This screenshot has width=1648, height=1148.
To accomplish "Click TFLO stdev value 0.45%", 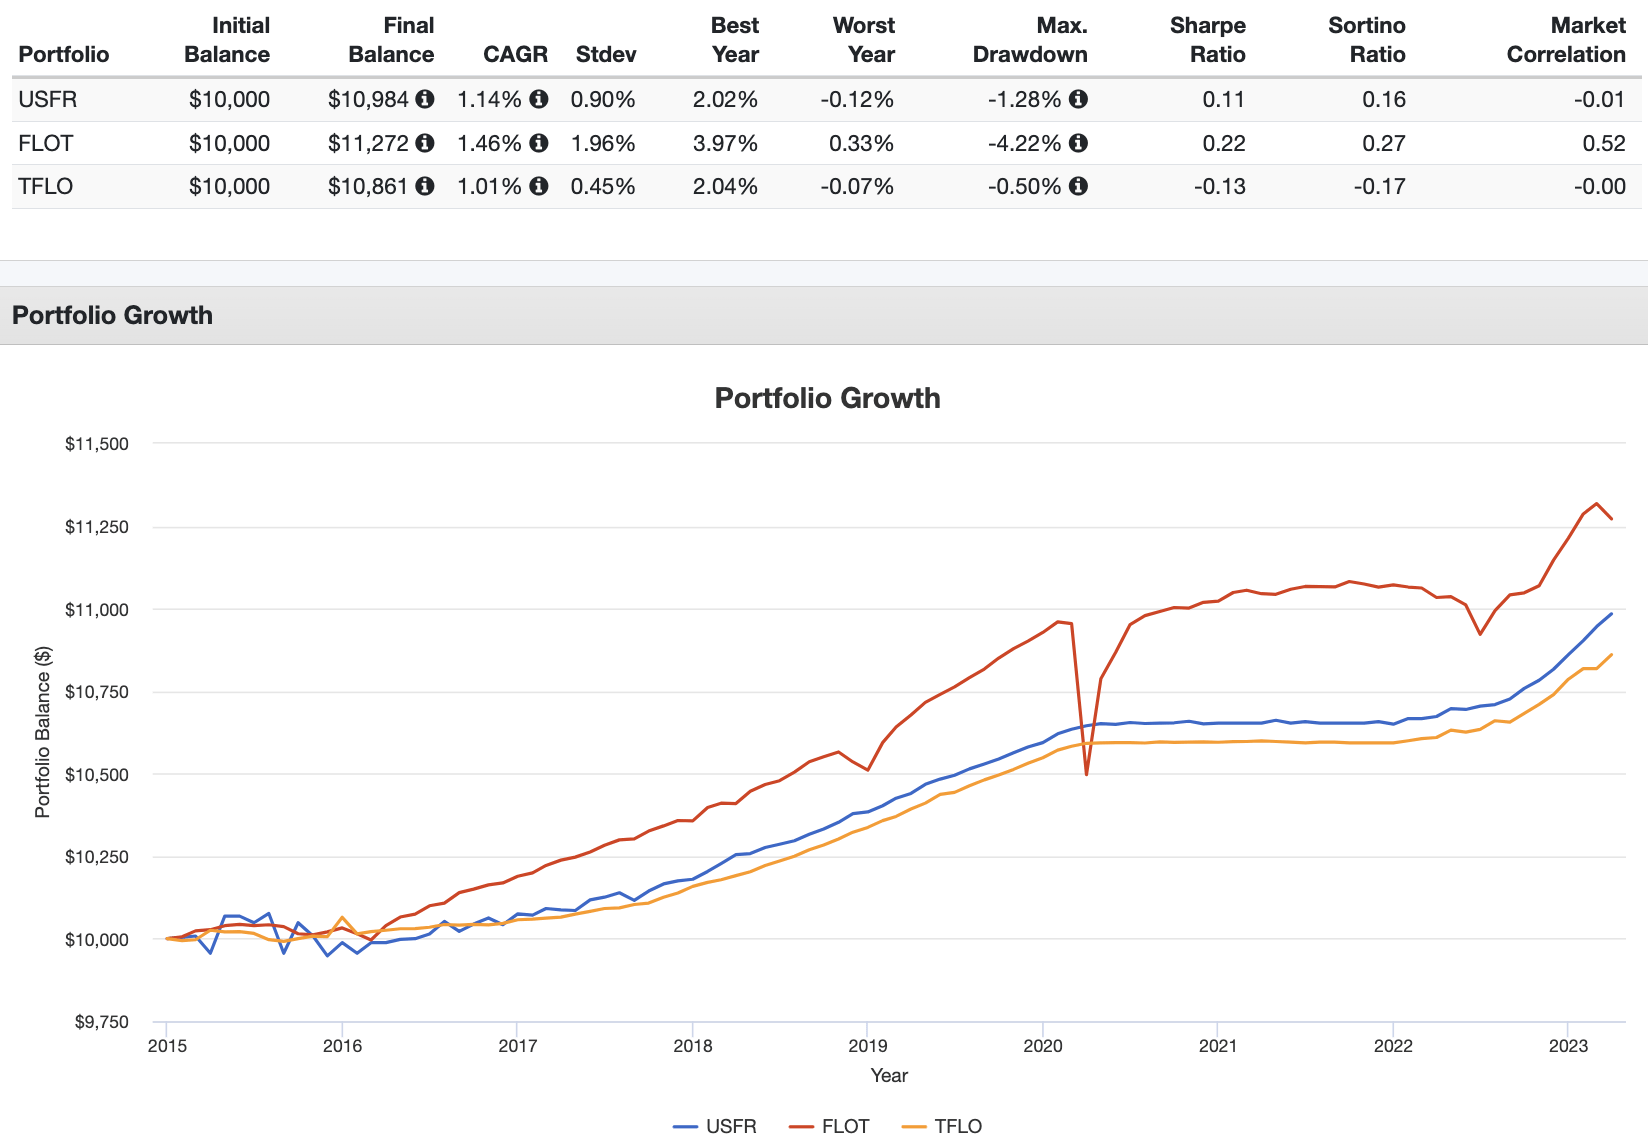I will click(x=603, y=186).
